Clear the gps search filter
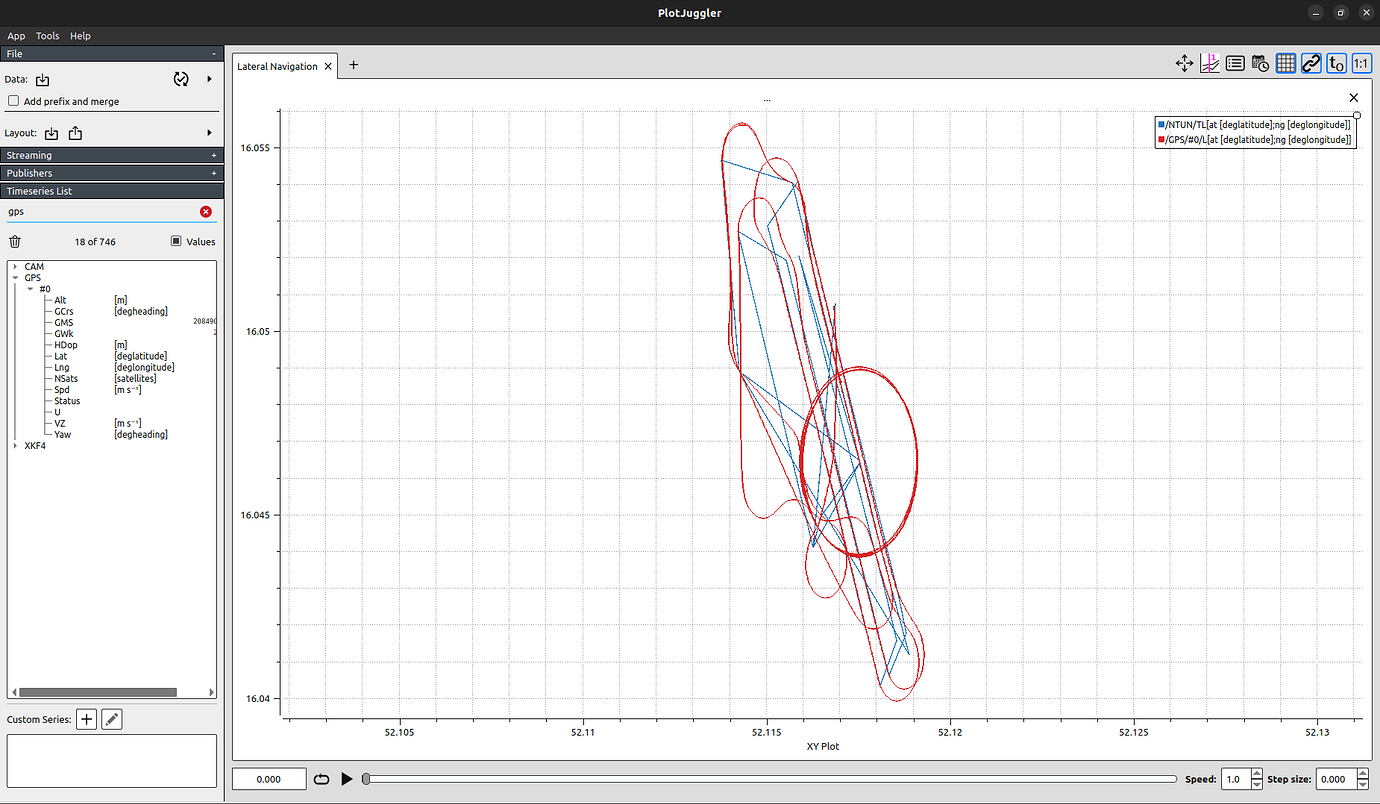Screen dimensions: 1380x804 click(206, 211)
